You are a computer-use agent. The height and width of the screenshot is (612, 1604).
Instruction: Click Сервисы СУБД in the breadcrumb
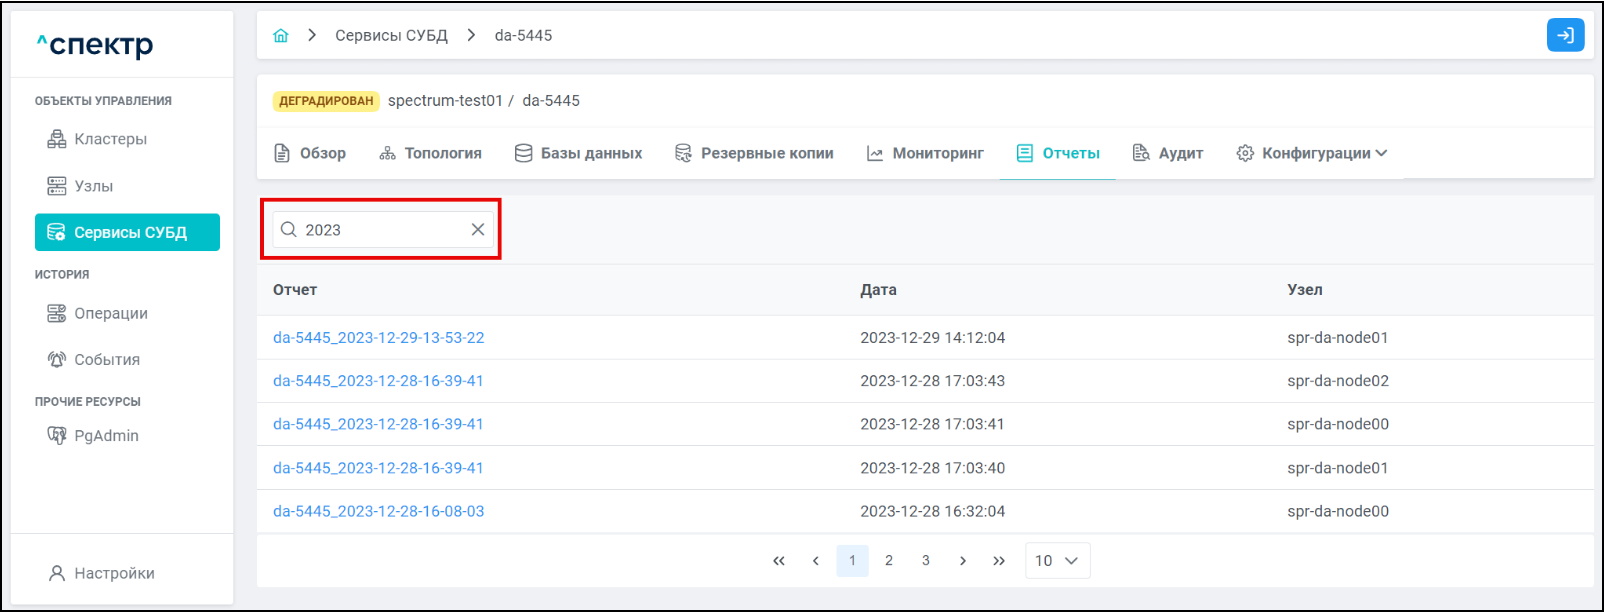click(391, 36)
